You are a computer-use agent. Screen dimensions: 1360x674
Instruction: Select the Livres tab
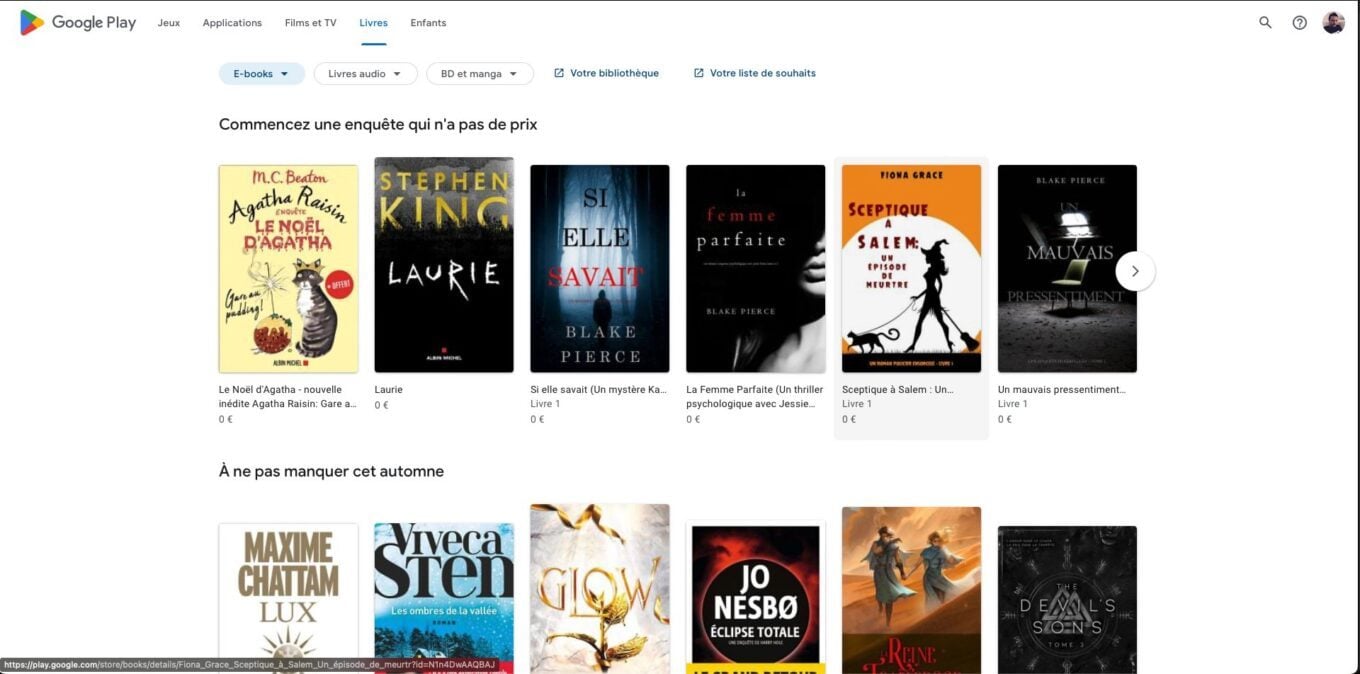374,22
